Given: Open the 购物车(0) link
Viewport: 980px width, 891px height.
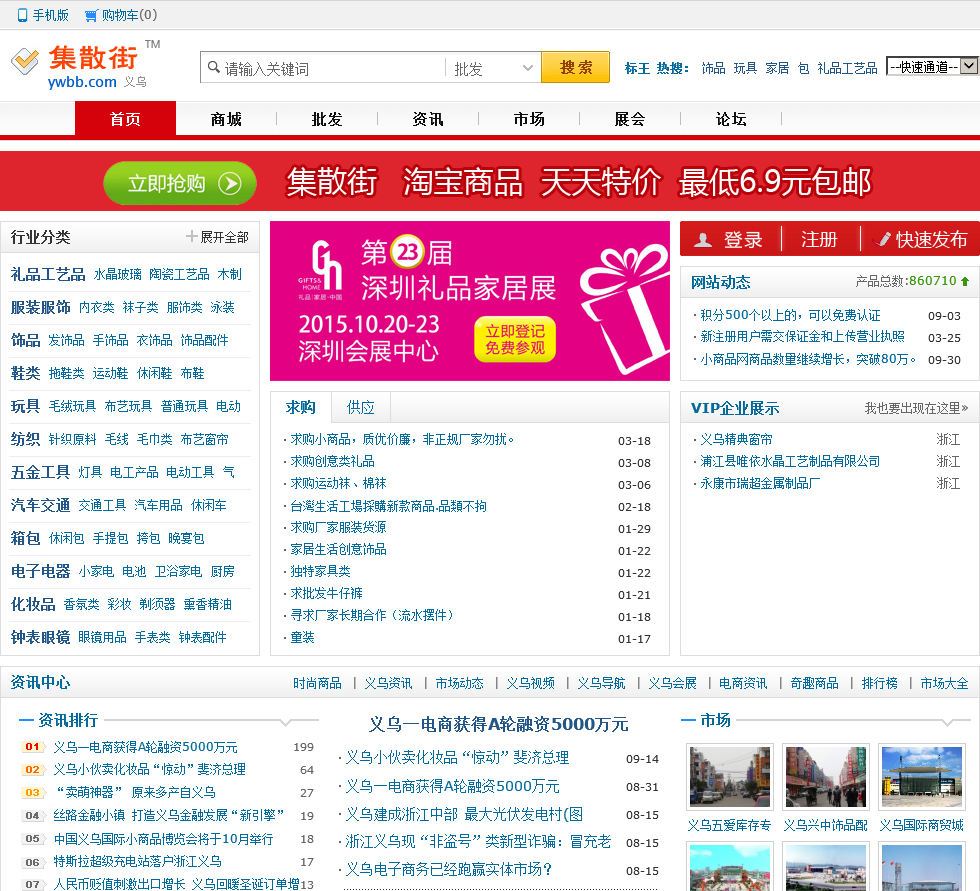Looking at the screenshot, I should click(129, 15).
